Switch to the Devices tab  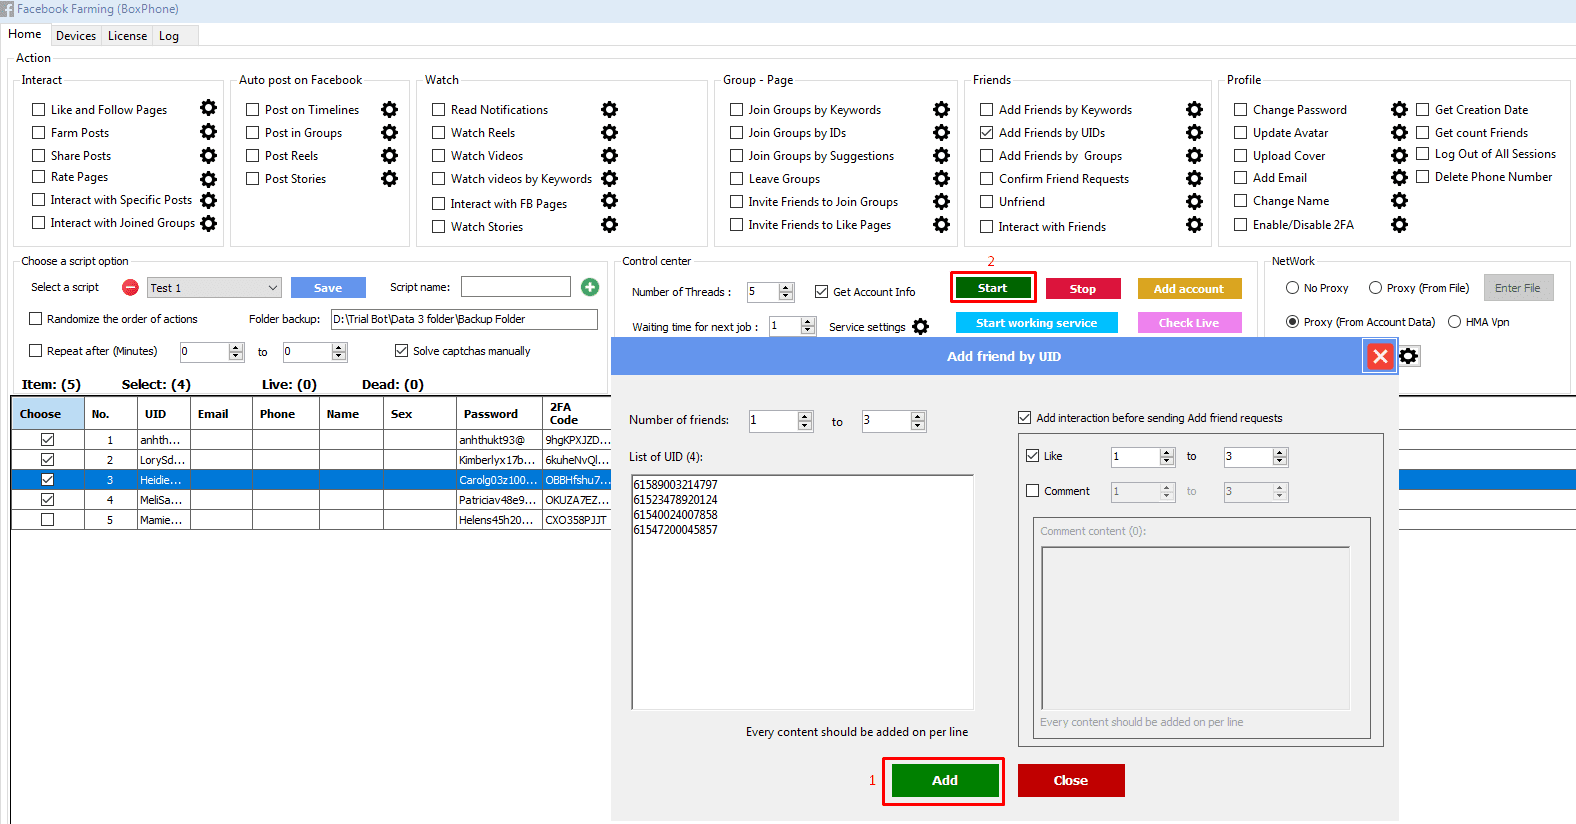(x=76, y=36)
